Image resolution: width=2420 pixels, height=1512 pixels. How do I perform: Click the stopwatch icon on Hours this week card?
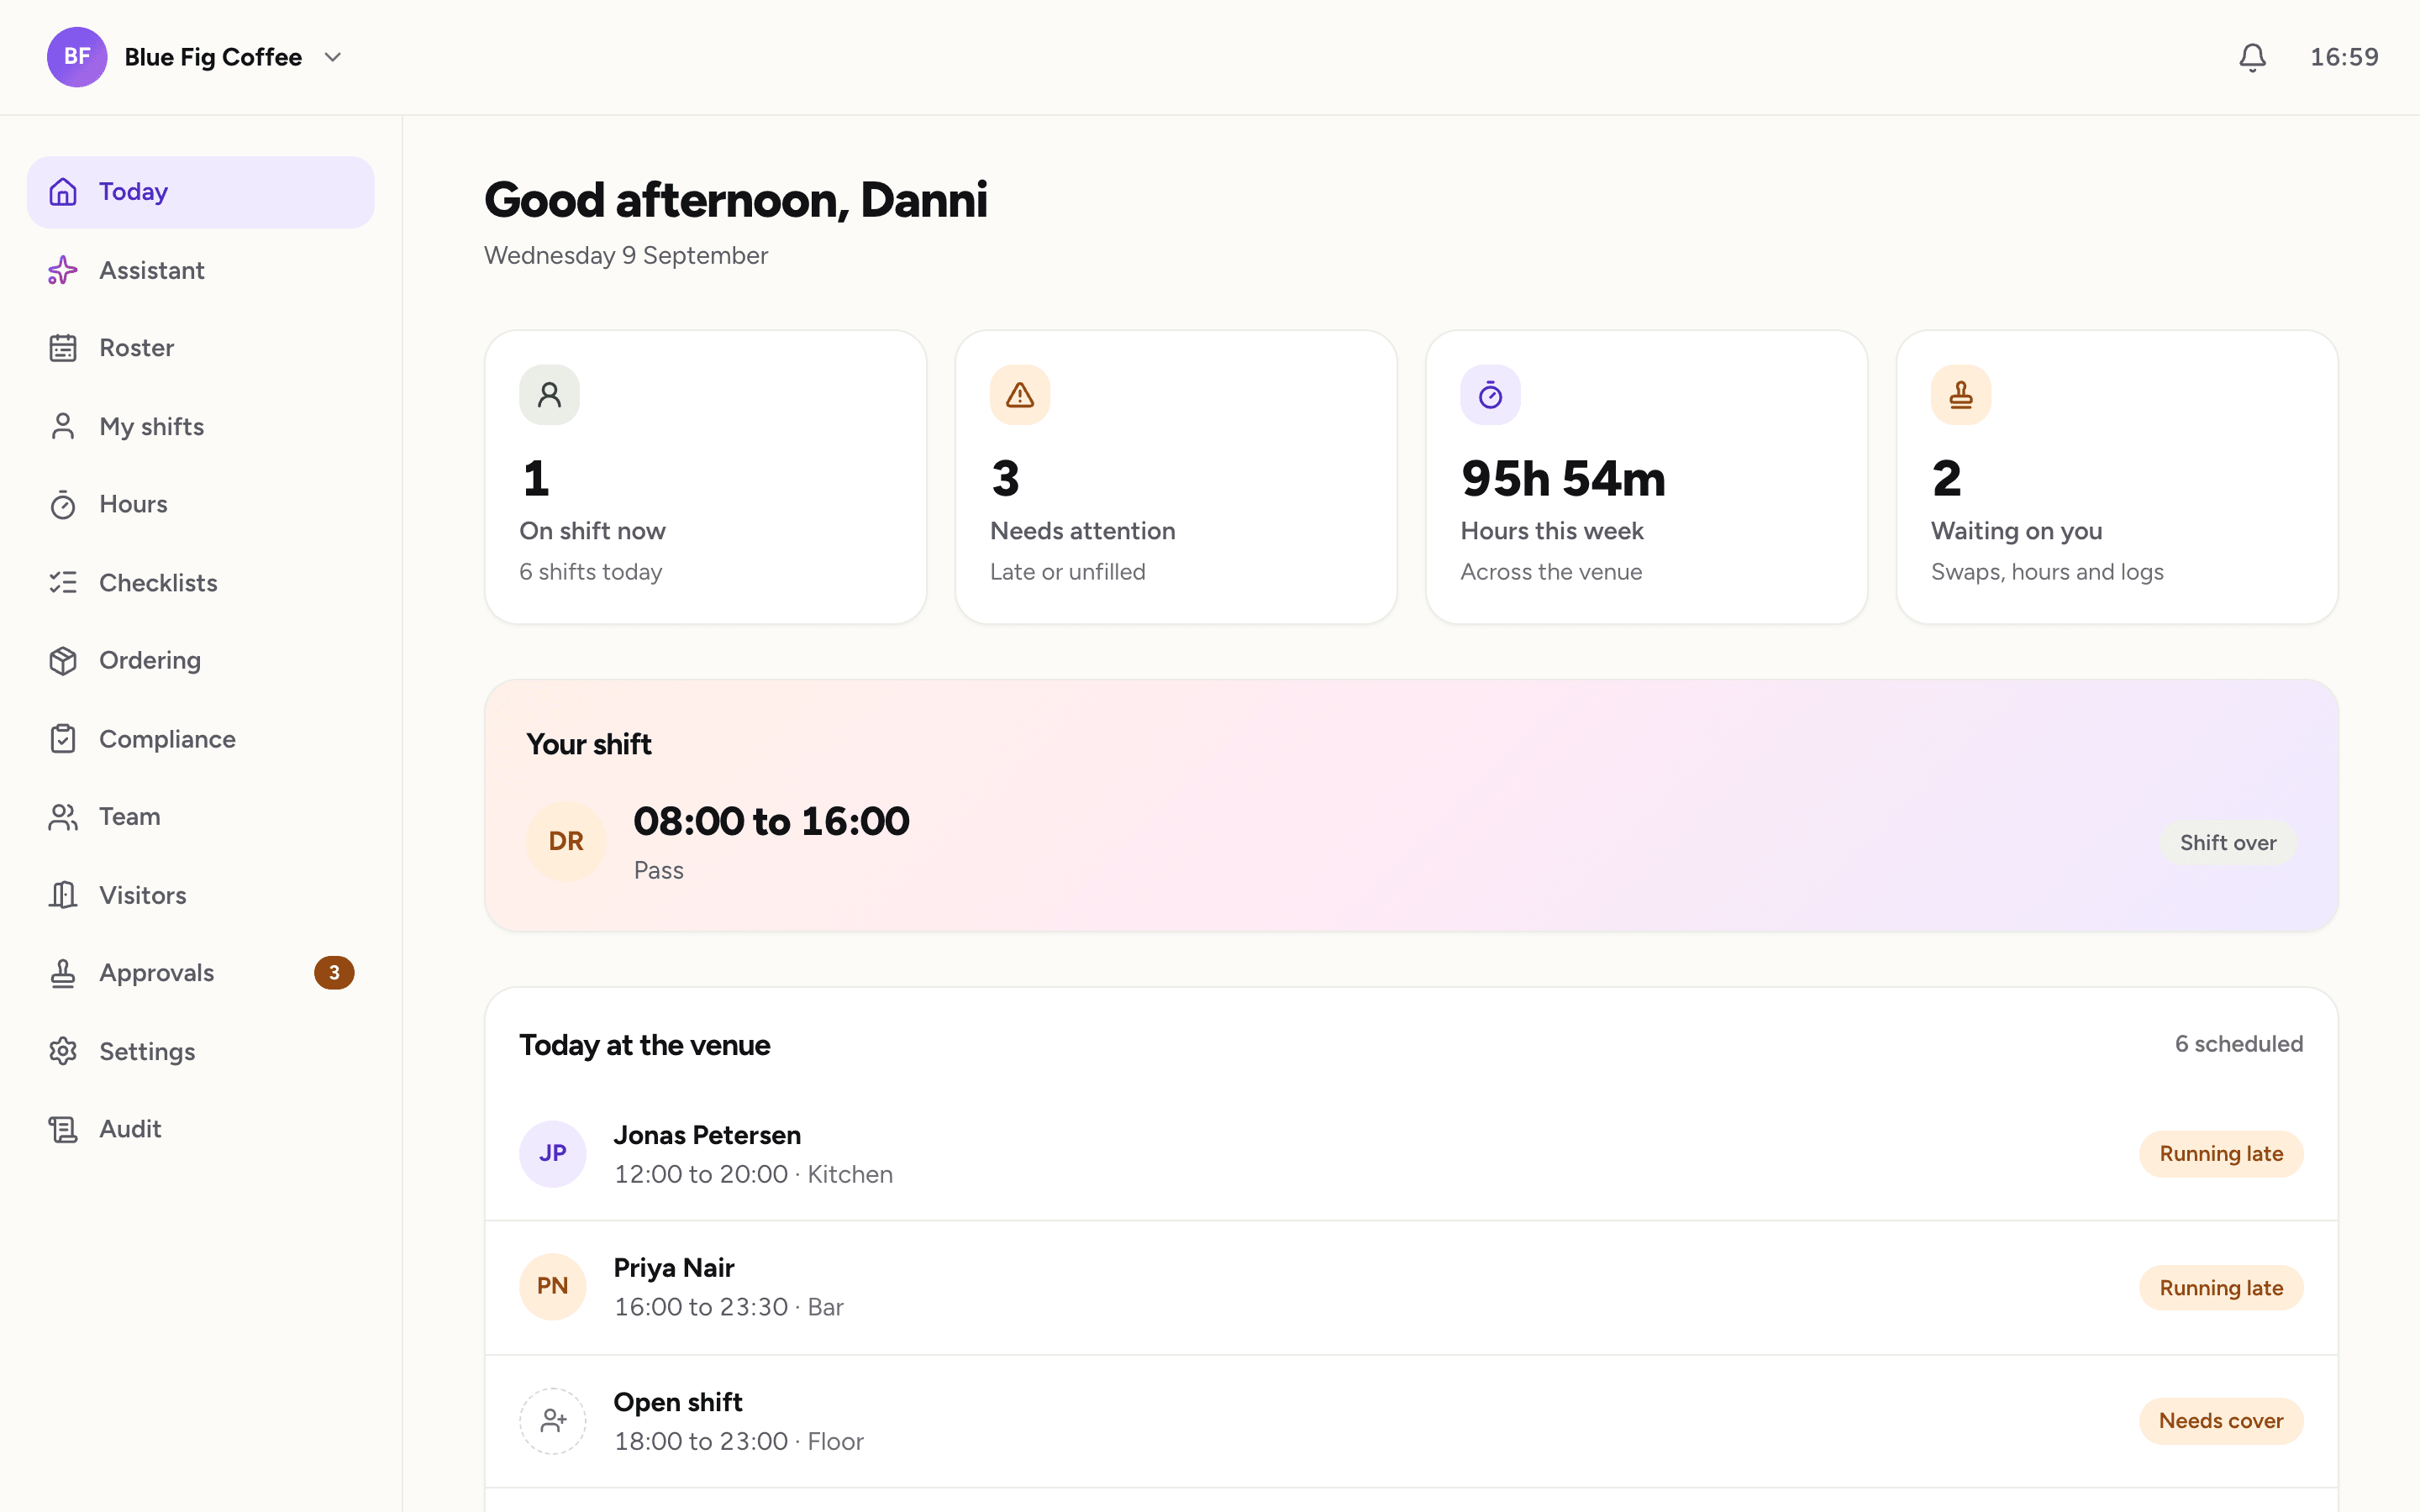point(1490,395)
